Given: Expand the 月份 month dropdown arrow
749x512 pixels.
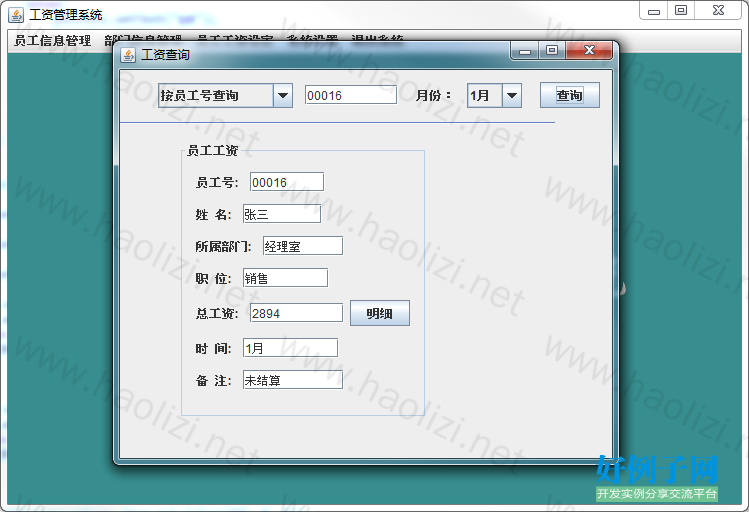Looking at the screenshot, I should 511,95.
